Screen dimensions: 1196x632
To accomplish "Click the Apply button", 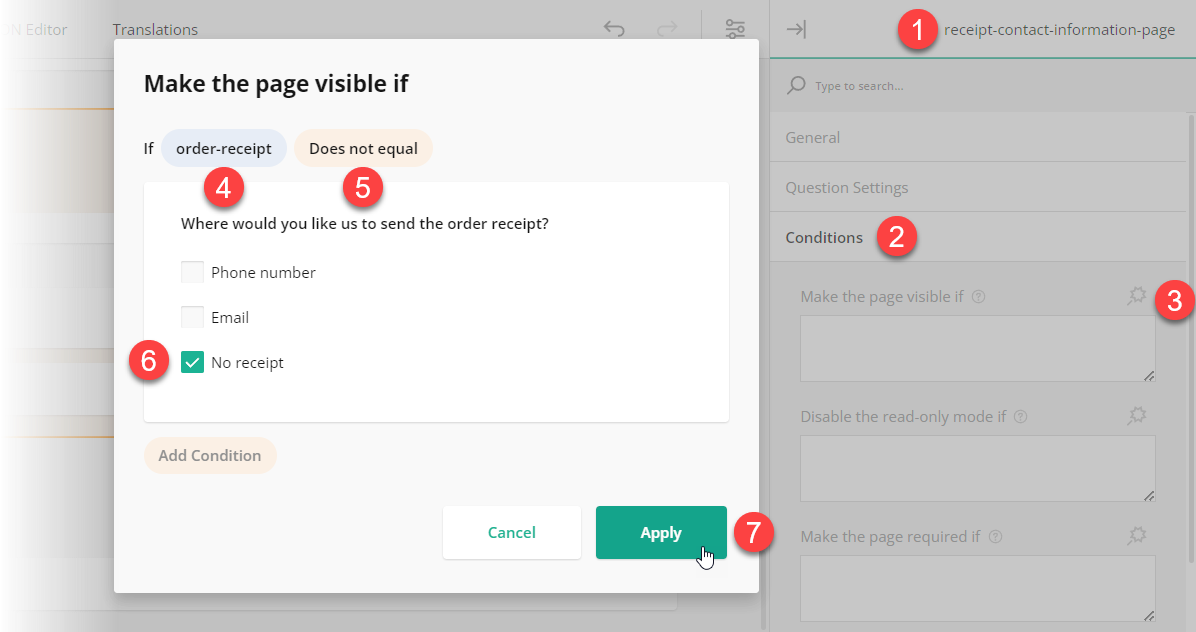I will point(661,532).
